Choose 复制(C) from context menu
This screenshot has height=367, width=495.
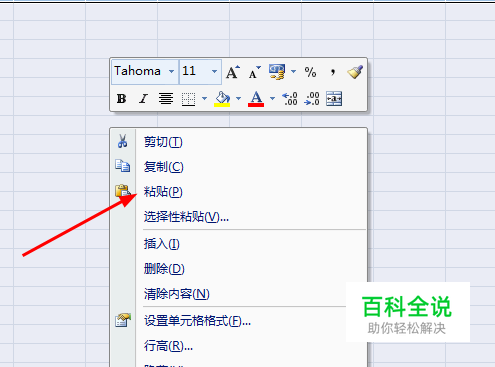click(x=239, y=167)
